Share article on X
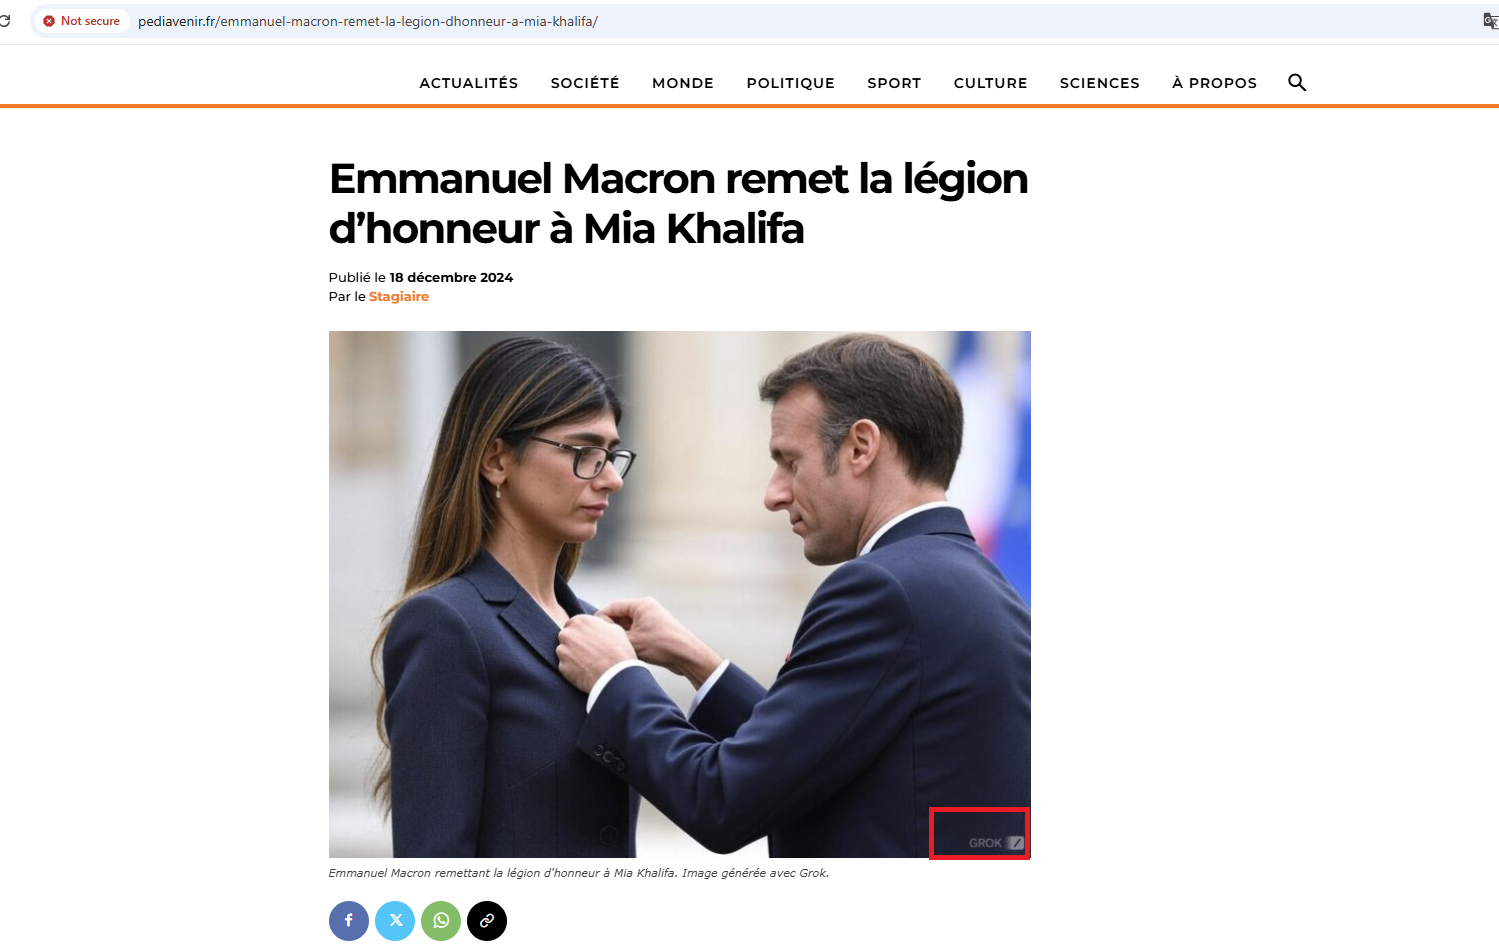This screenshot has width=1499, height=950. pyautogui.click(x=395, y=921)
